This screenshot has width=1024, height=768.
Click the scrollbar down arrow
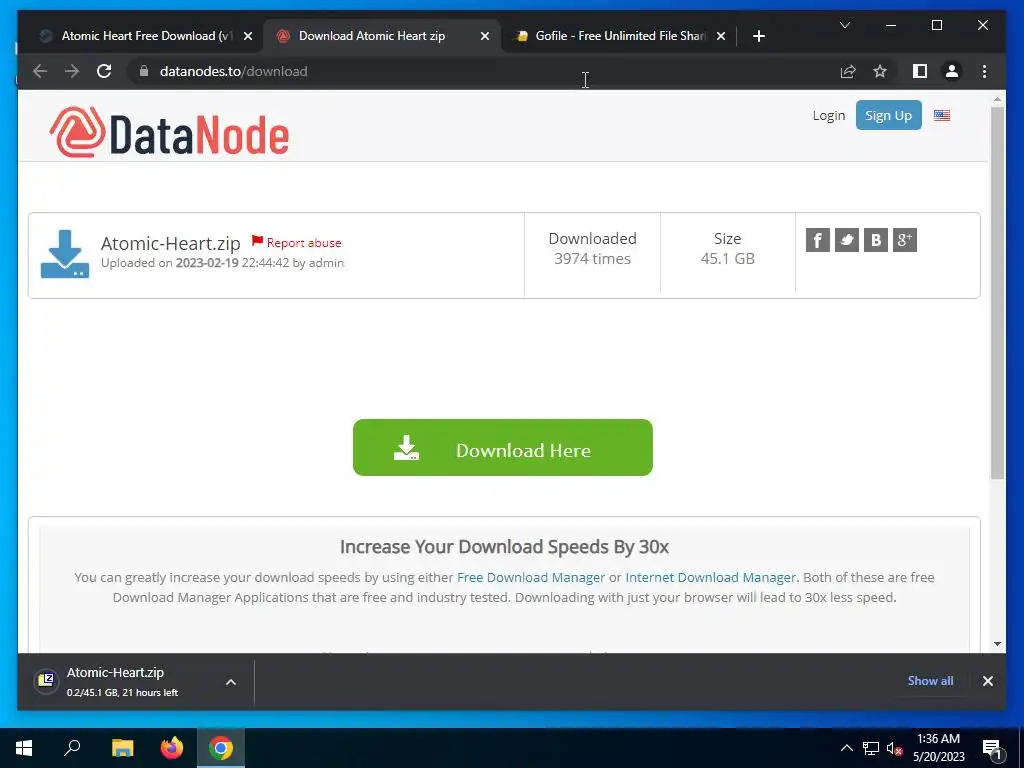point(997,644)
